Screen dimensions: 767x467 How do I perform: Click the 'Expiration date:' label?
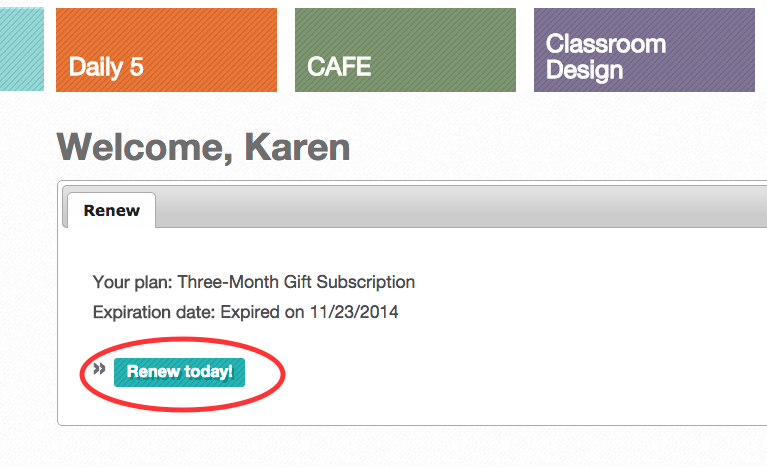154,312
